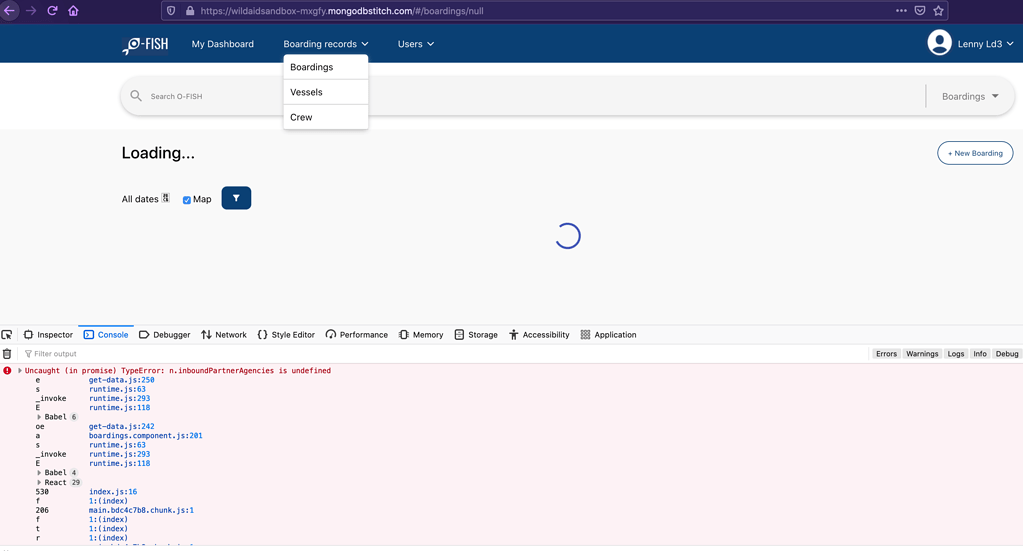Select Vessels from Boarding records menu
Image resolution: width=1023 pixels, height=551 pixels.
click(x=306, y=92)
